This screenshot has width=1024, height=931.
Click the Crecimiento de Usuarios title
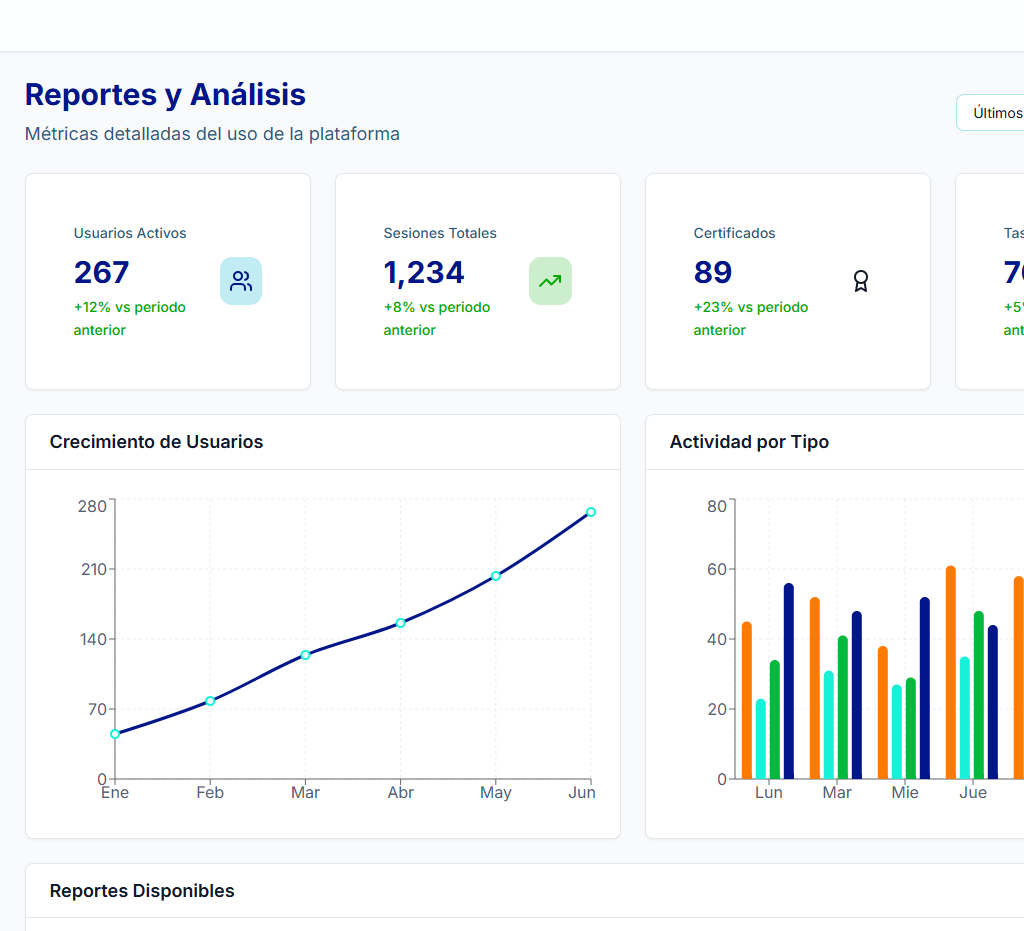coord(156,442)
